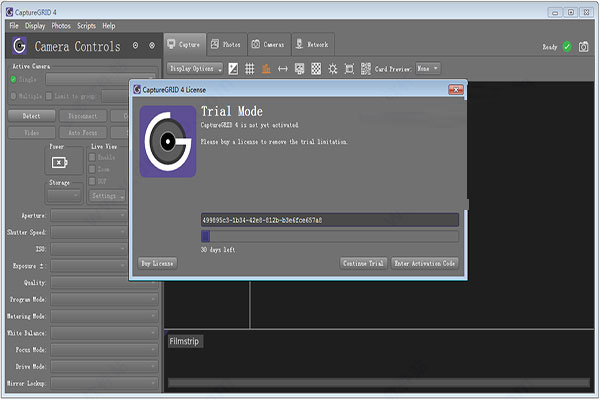Toggle the checkerboard pattern icon
Screen dimensions: 600x400
(316, 69)
